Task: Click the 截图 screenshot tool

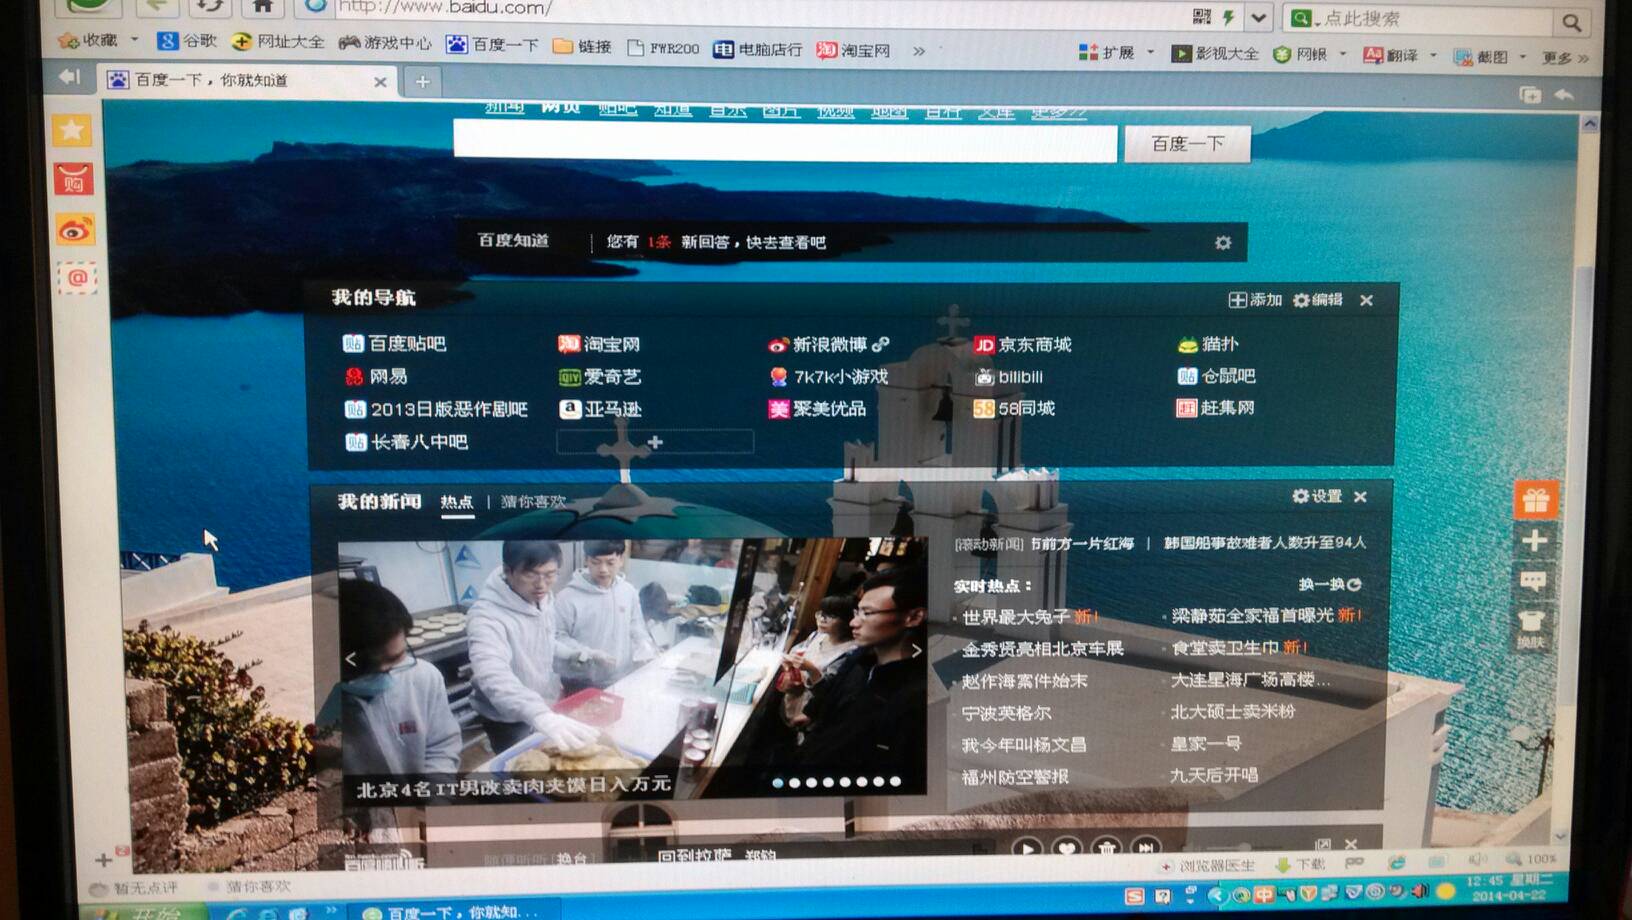Action: tap(1481, 57)
